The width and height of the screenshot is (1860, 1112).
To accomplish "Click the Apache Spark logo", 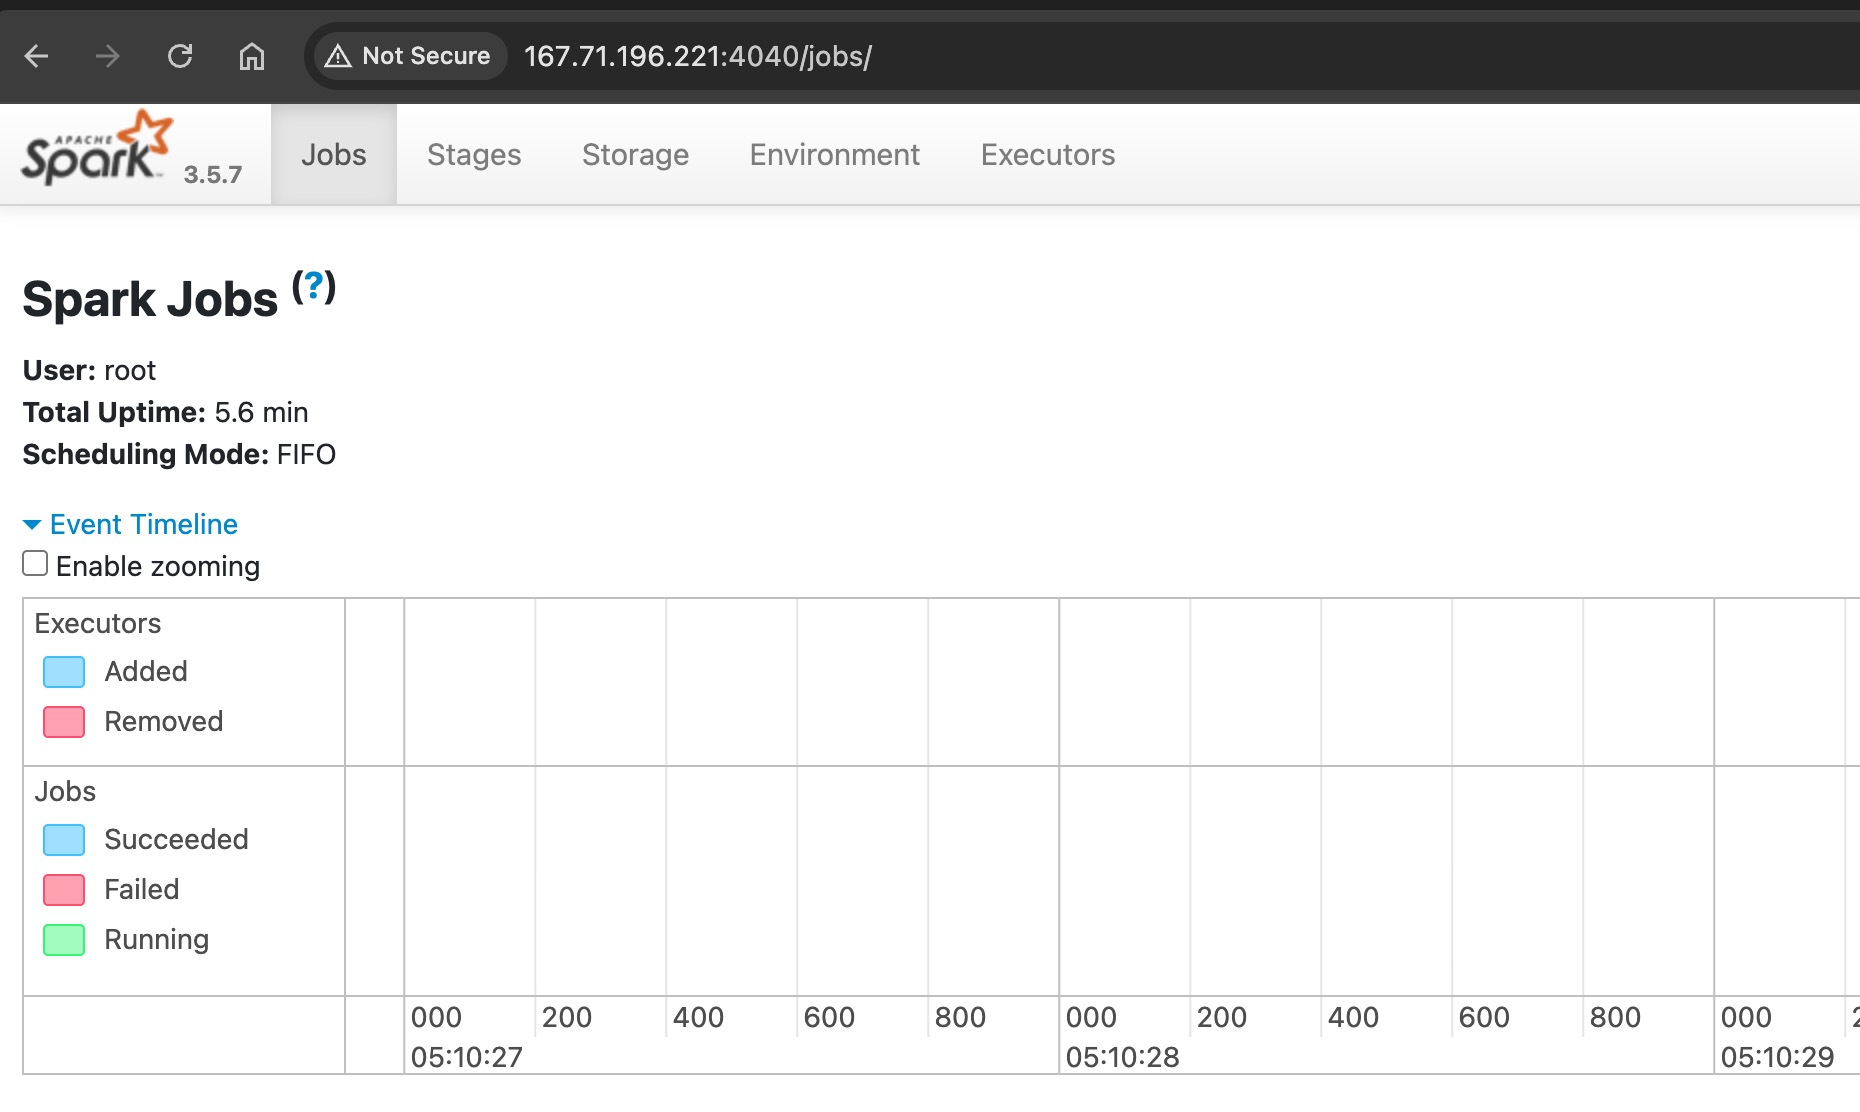I will point(97,150).
